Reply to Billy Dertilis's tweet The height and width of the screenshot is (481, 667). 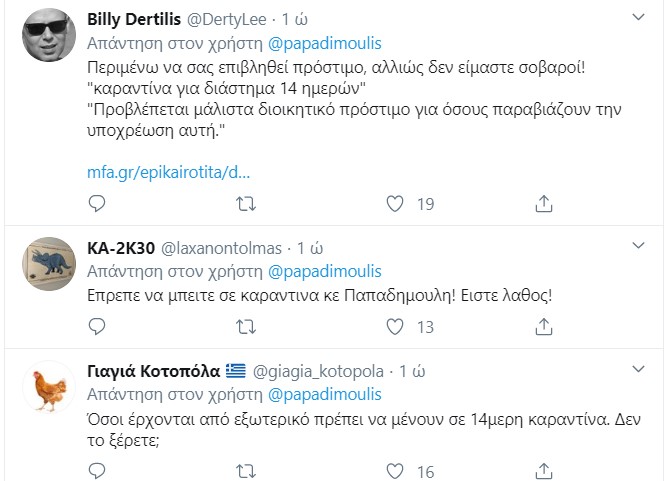click(97, 204)
